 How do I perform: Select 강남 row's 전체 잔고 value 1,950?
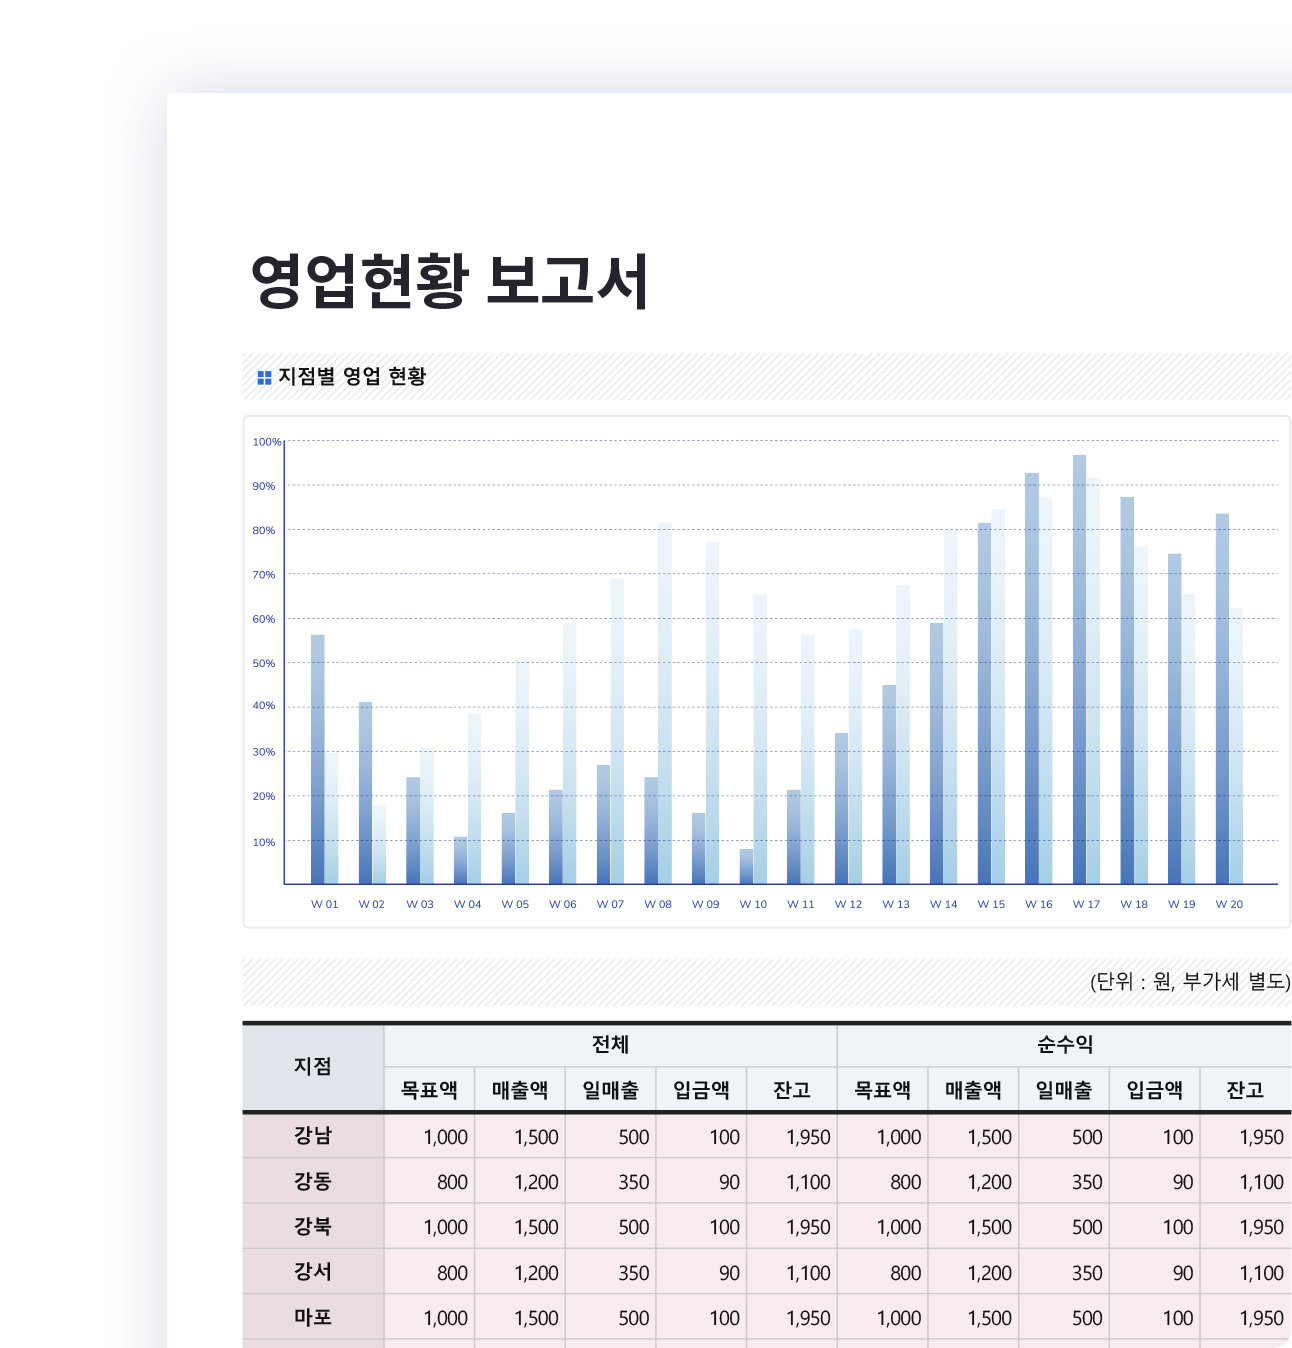click(x=808, y=1137)
